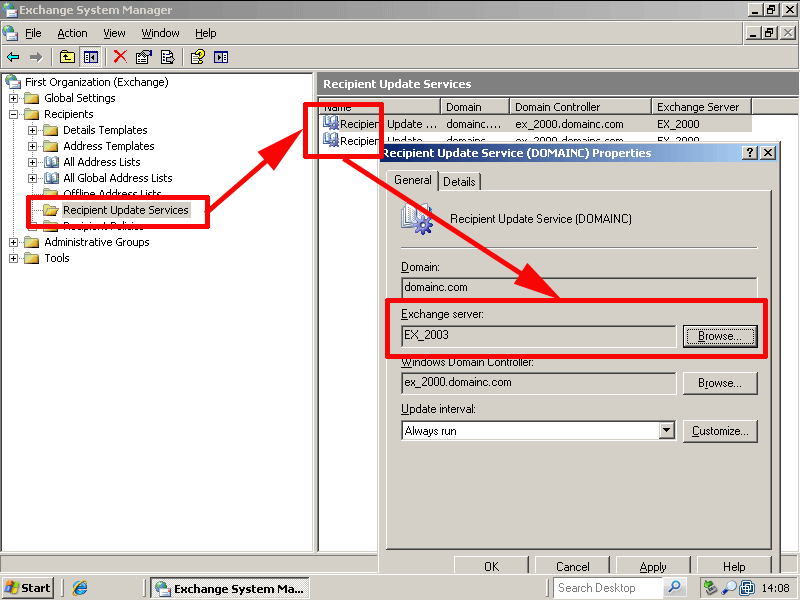This screenshot has height=600, width=800.
Task: Expand the Address Templates node
Action: coord(33,146)
